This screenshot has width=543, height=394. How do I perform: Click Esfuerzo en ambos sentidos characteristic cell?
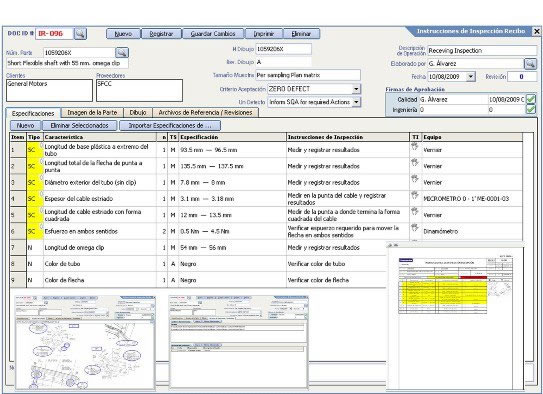pos(100,231)
